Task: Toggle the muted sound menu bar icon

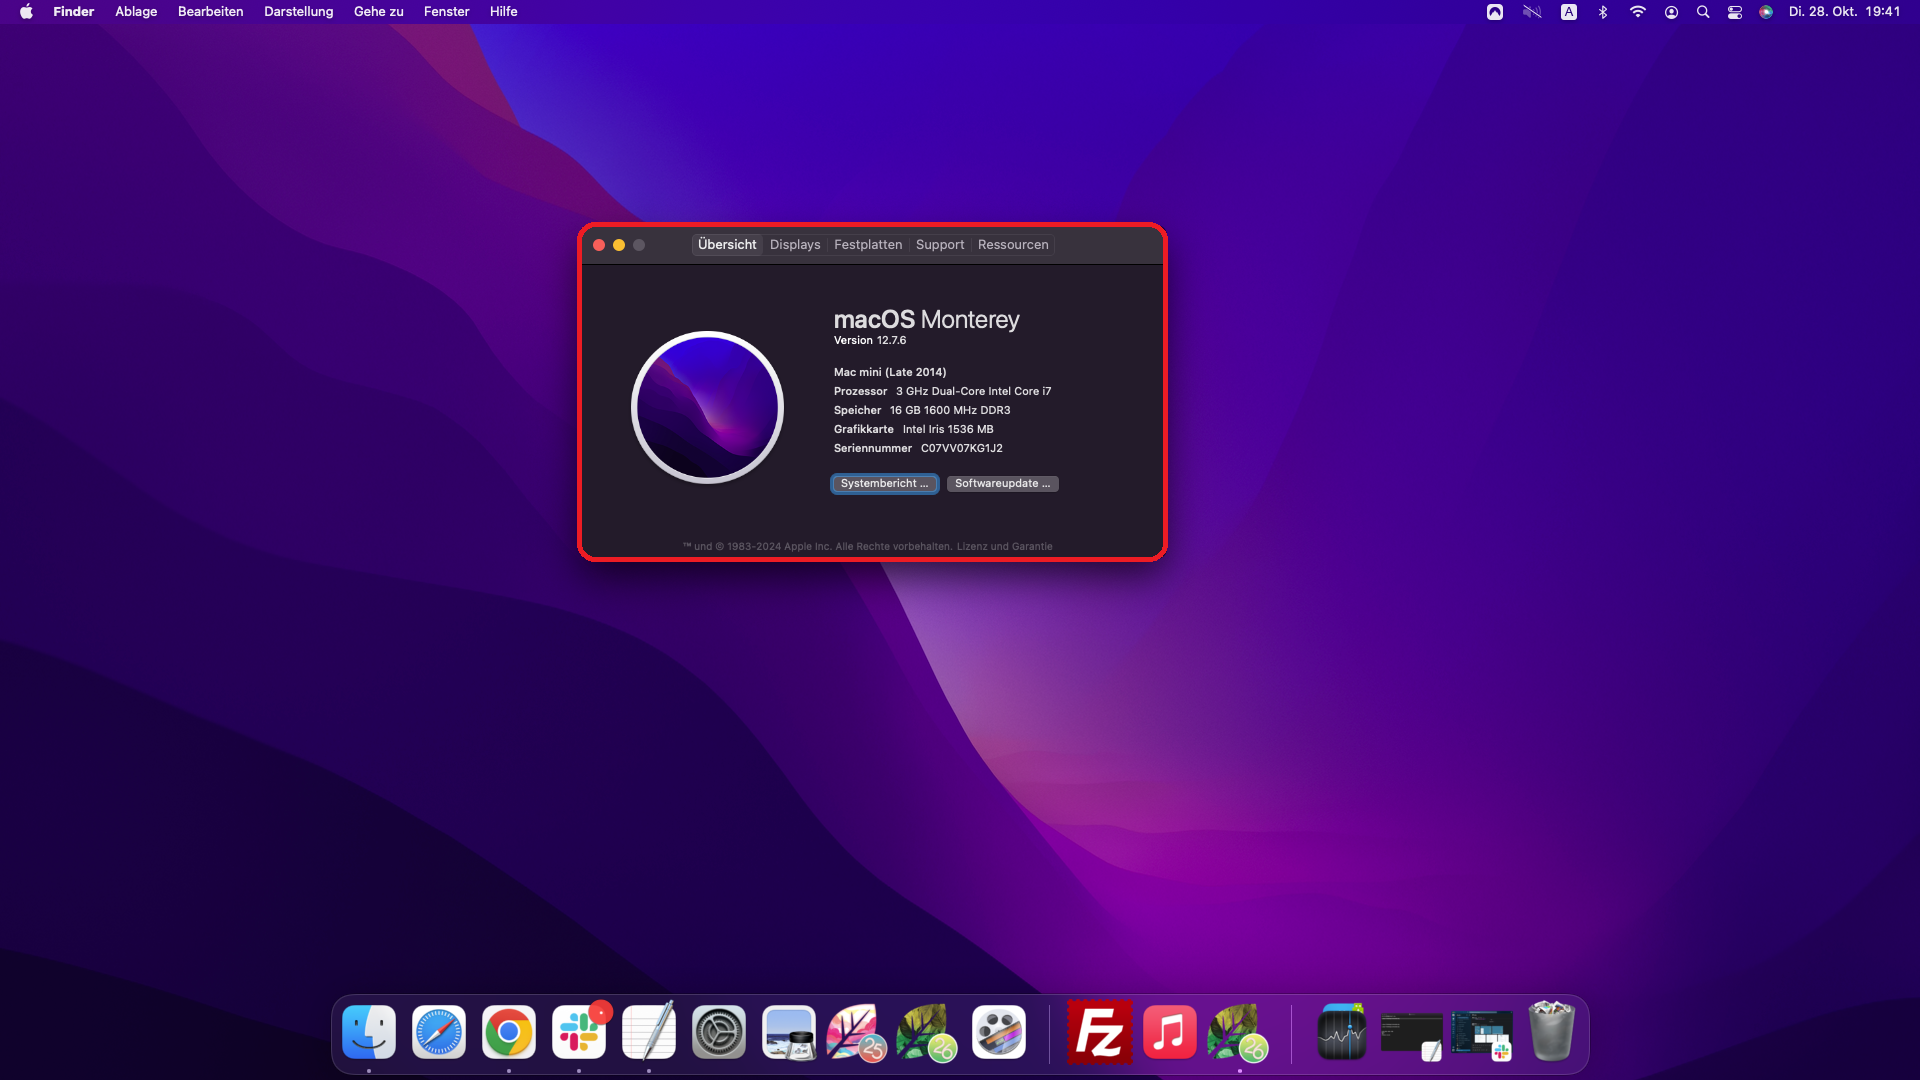Action: 1532,12
